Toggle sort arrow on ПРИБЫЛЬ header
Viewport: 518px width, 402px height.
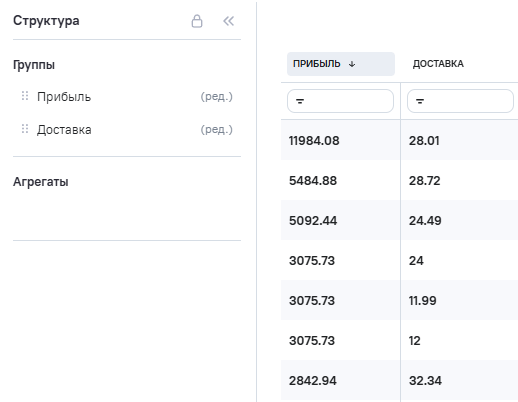pyautogui.click(x=352, y=64)
